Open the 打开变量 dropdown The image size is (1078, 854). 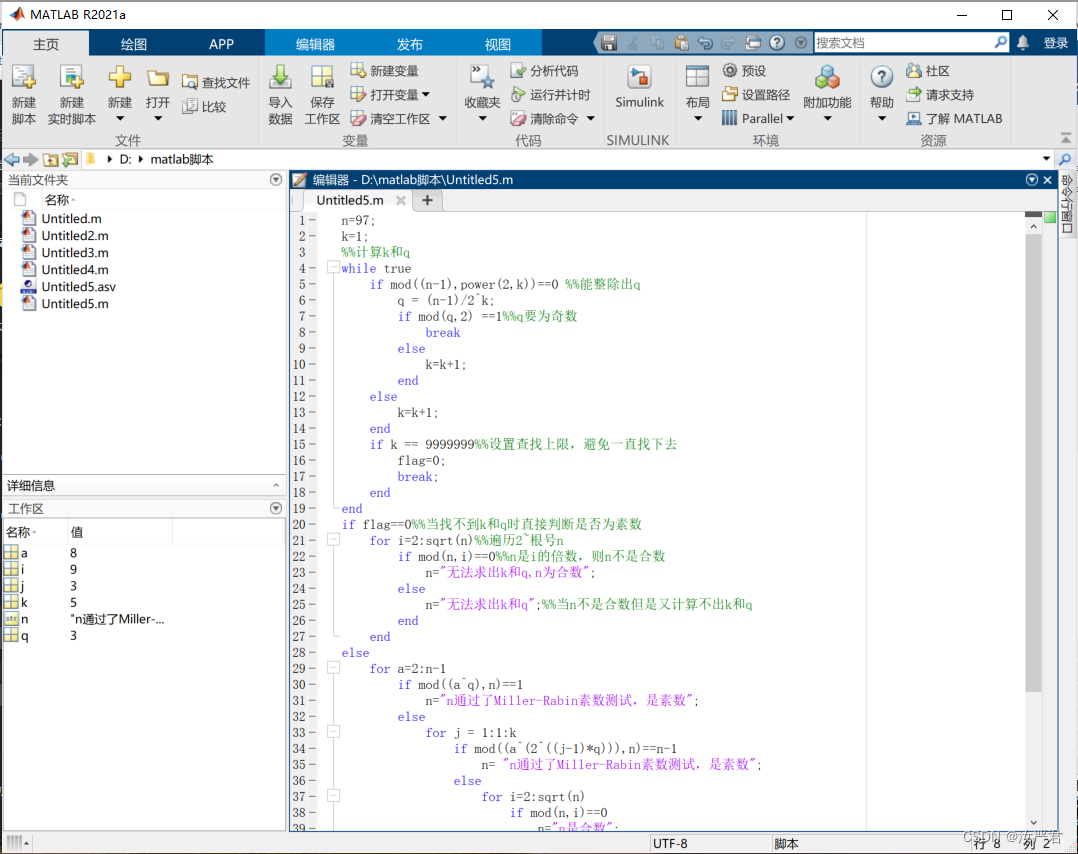[x=426, y=94]
